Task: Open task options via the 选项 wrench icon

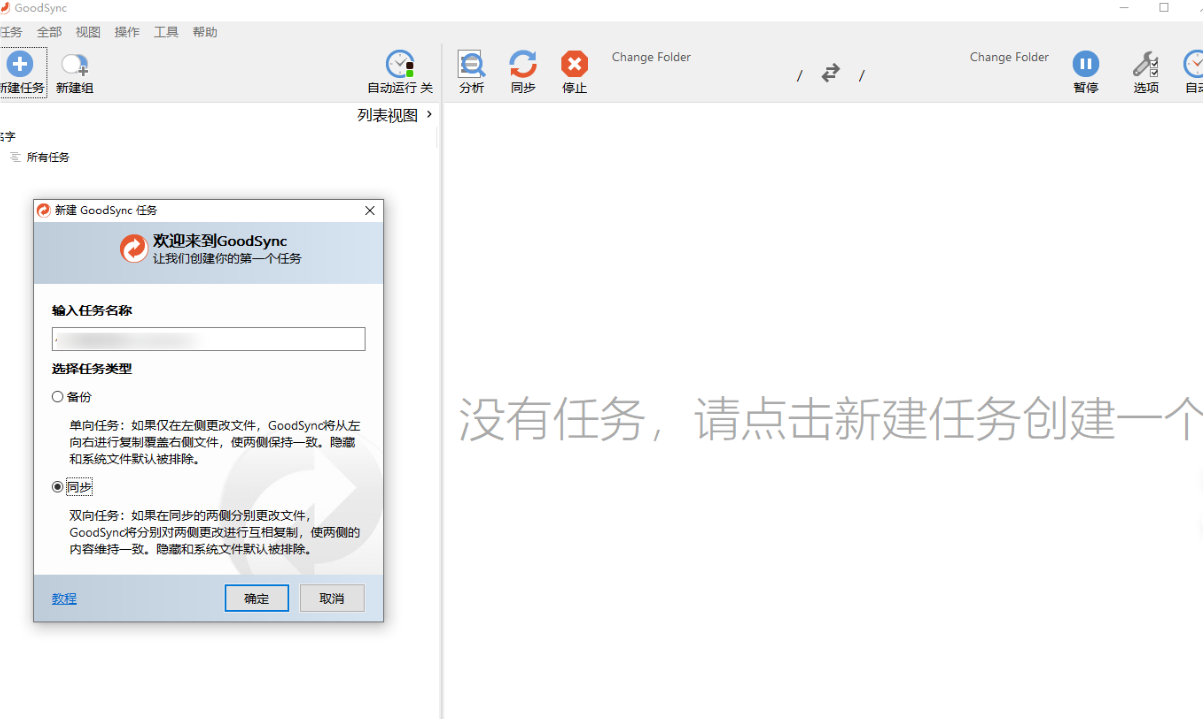Action: coord(1145,66)
